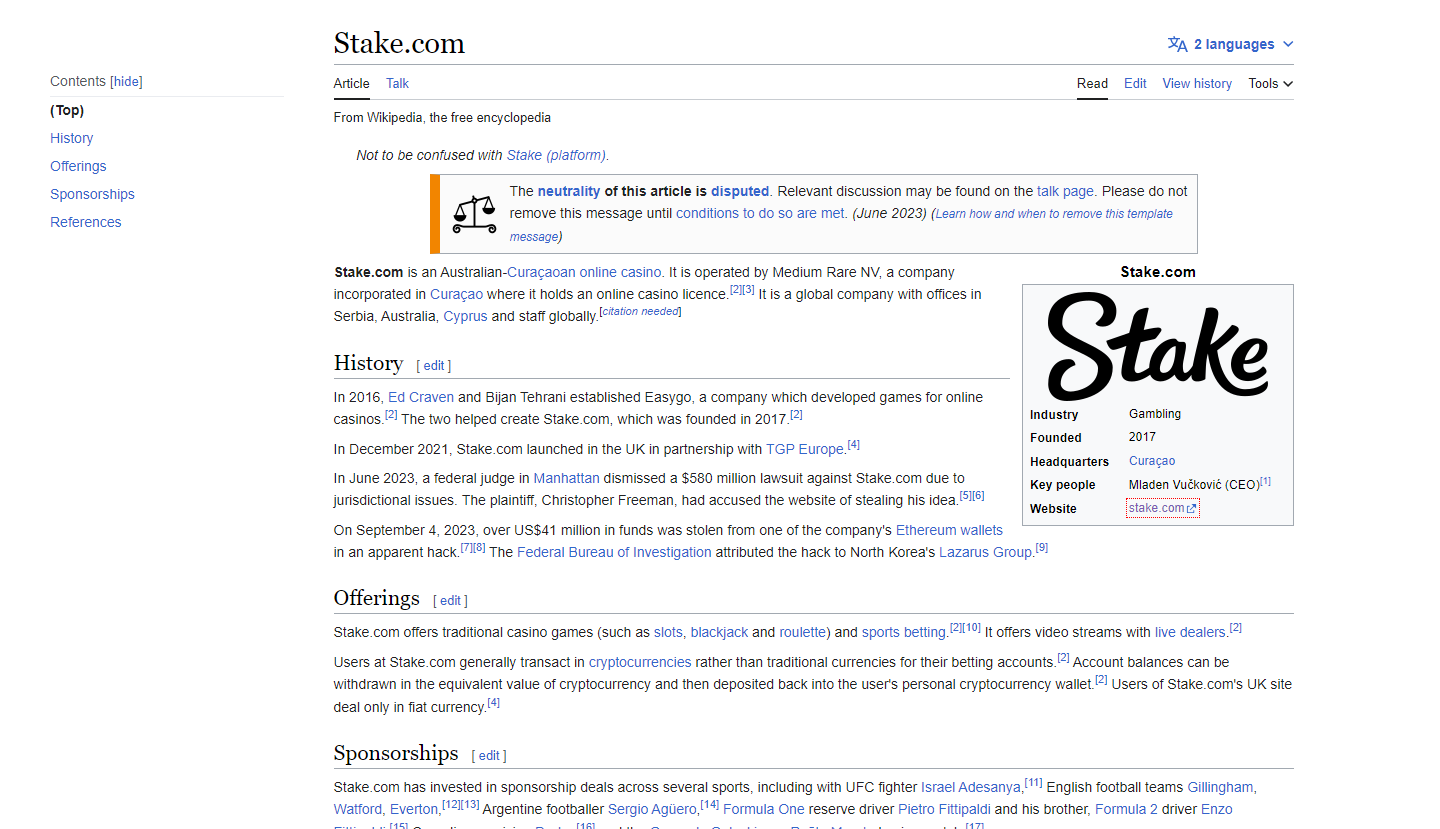Jump to (Top) in contents

pos(67,110)
